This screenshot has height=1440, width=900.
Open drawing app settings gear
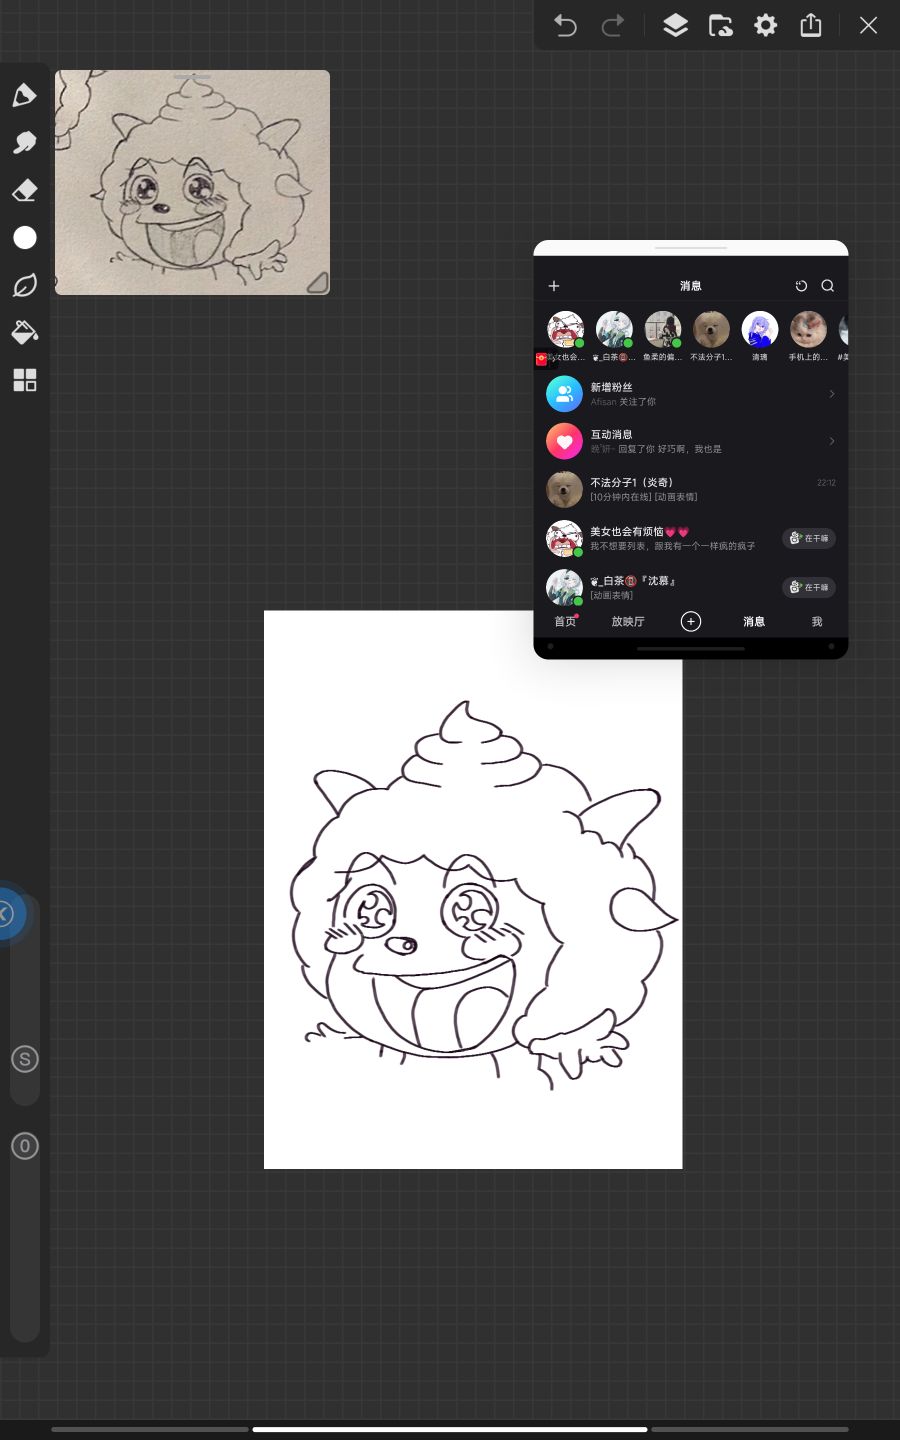pyautogui.click(x=766, y=25)
